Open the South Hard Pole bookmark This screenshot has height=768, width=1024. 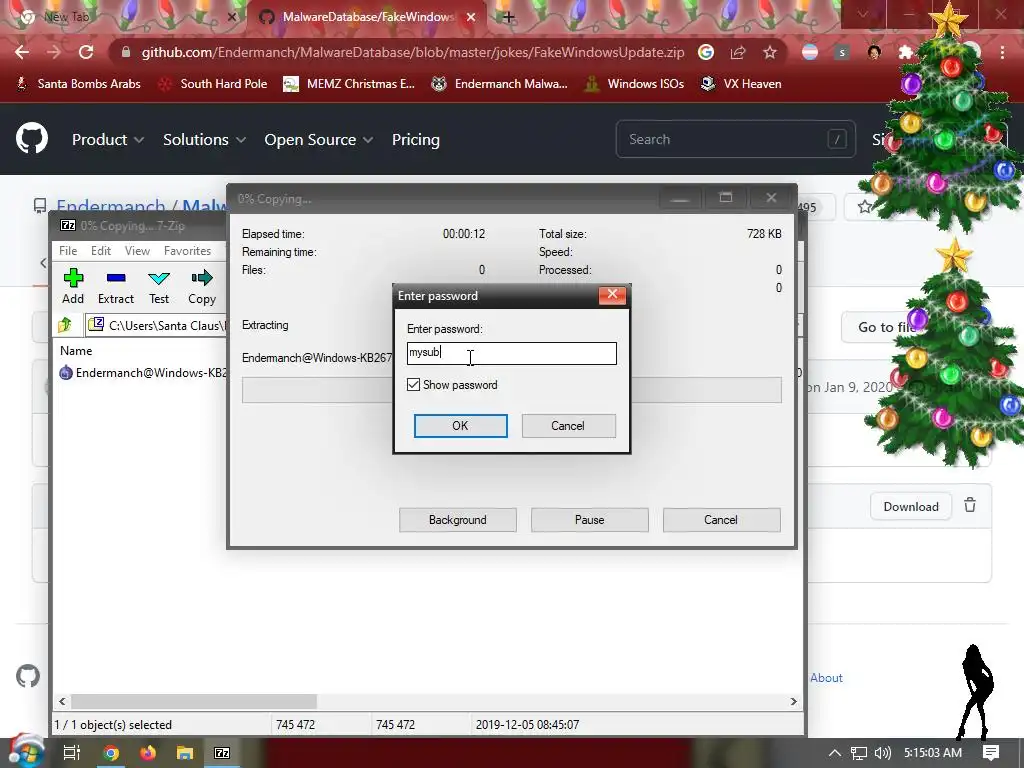pyautogui.click(x=214, y=84)
